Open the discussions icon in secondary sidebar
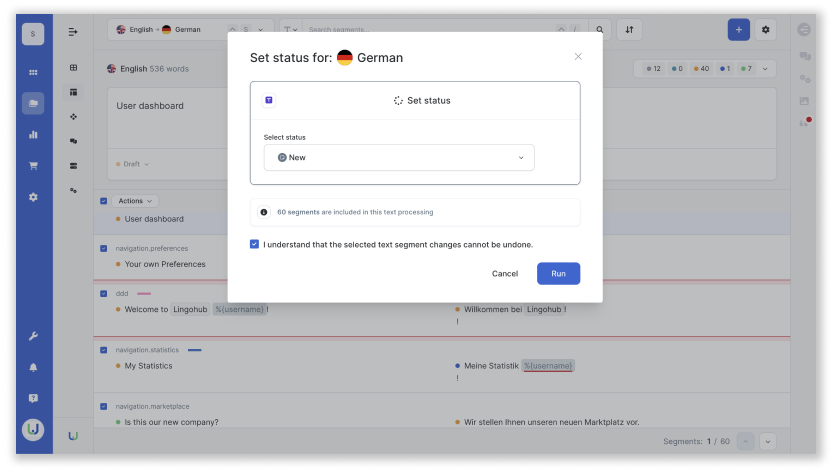832x470 pixels. pos(73,141)
